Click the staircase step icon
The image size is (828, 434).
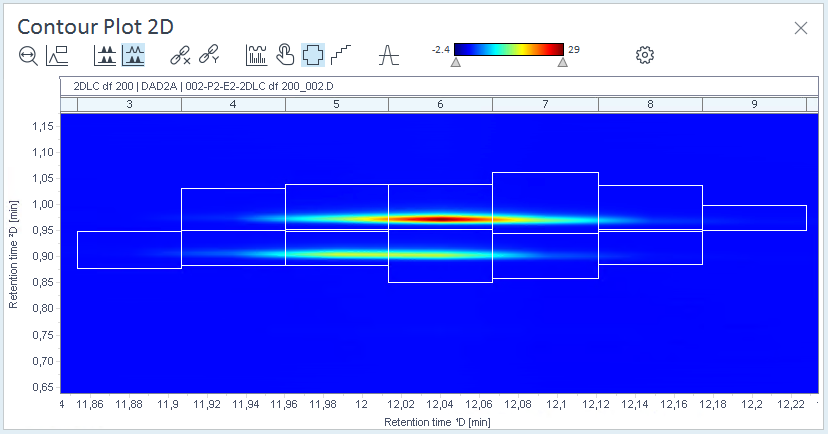341,55
